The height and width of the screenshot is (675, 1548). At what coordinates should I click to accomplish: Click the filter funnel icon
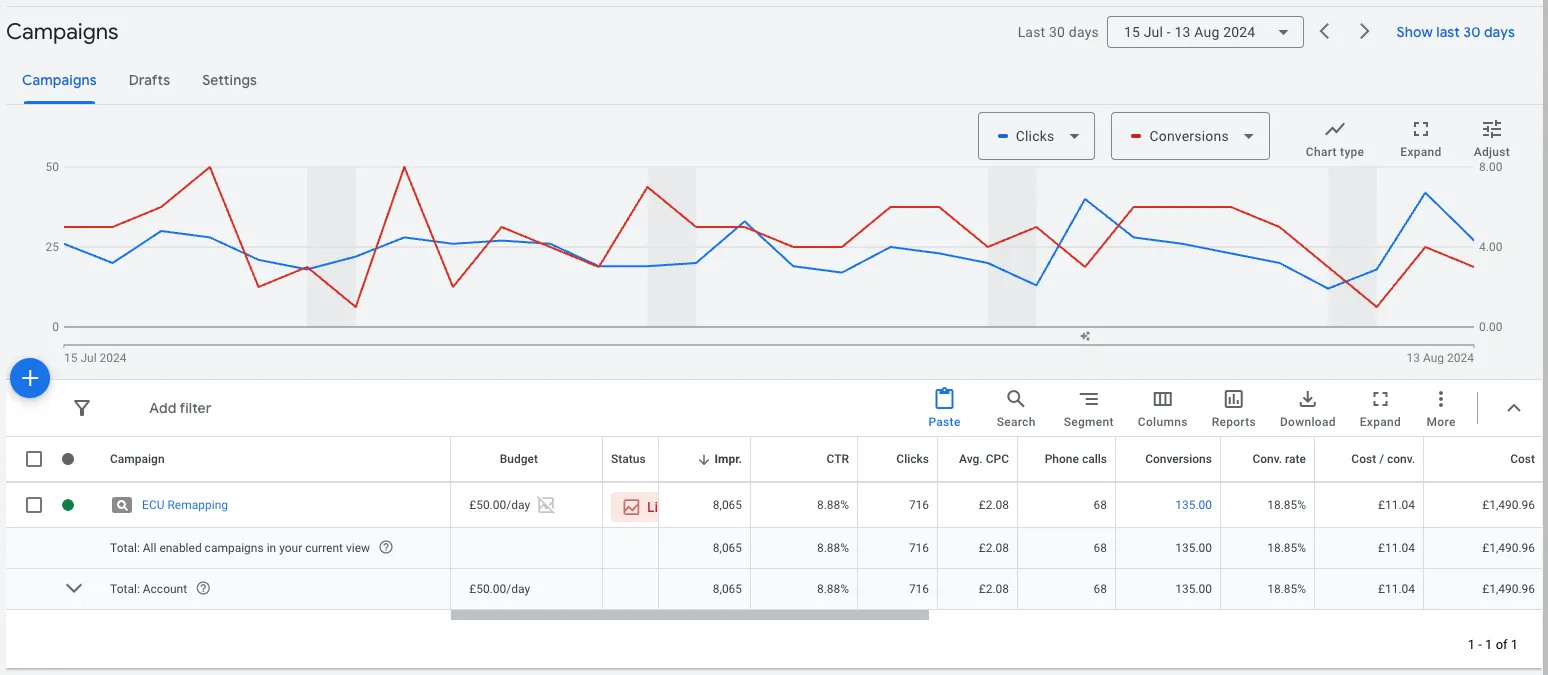[x=82, y=408]
